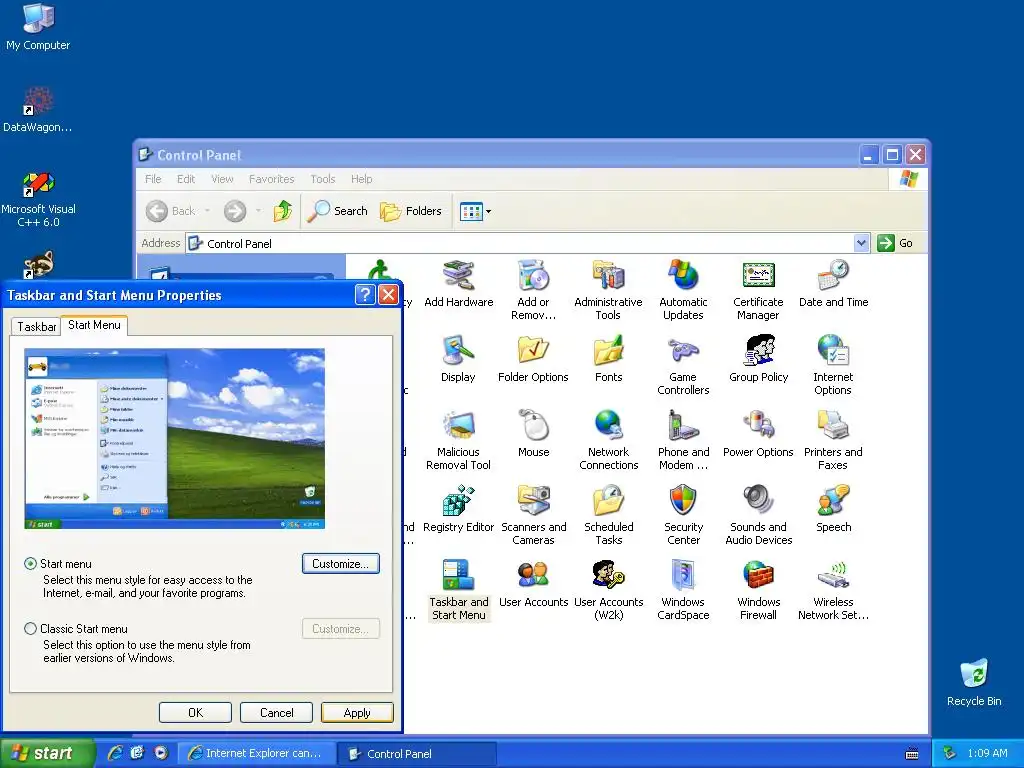Open Wireless Network Setup icon
The width and height of the screenshot is (1024, 768).
tap(833, 590)
